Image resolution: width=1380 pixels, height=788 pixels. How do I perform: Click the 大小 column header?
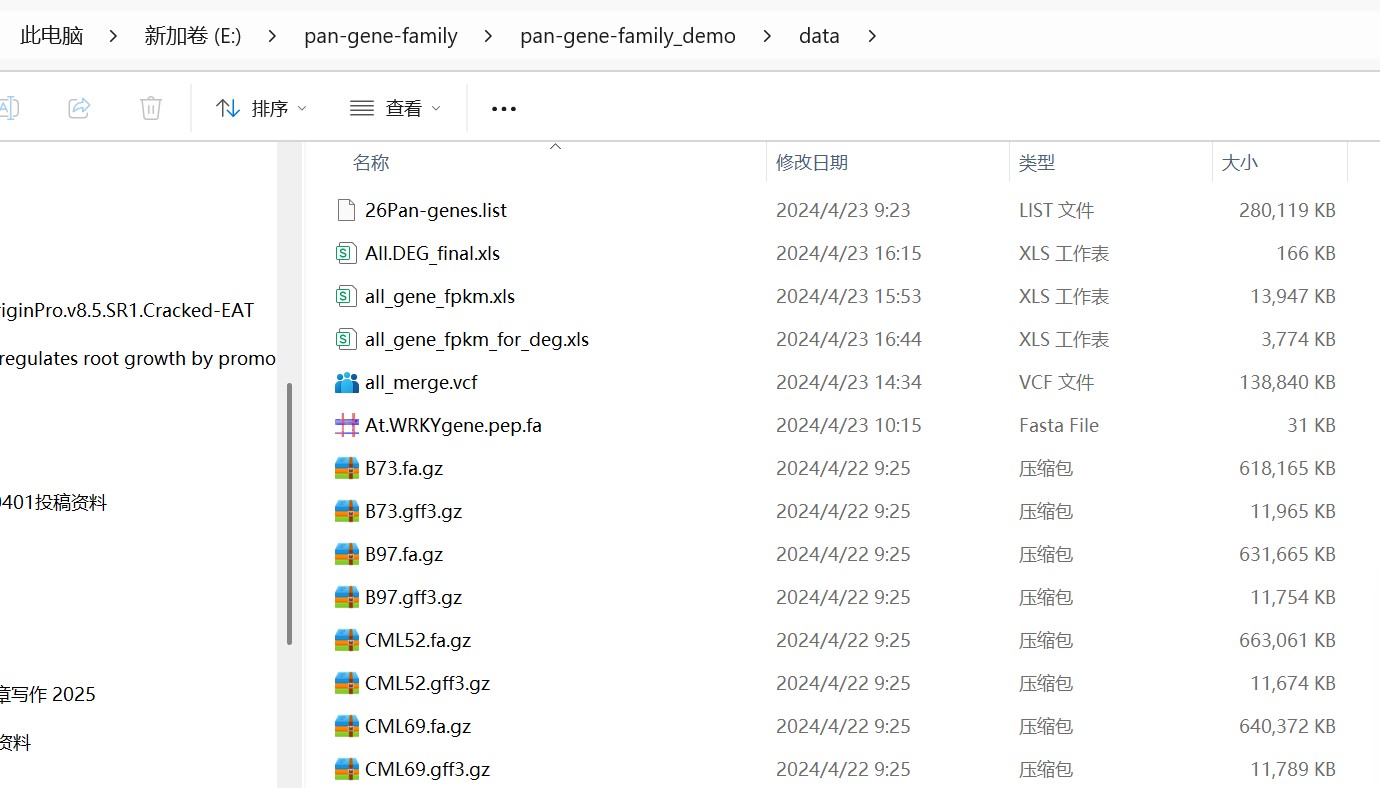1240,162
